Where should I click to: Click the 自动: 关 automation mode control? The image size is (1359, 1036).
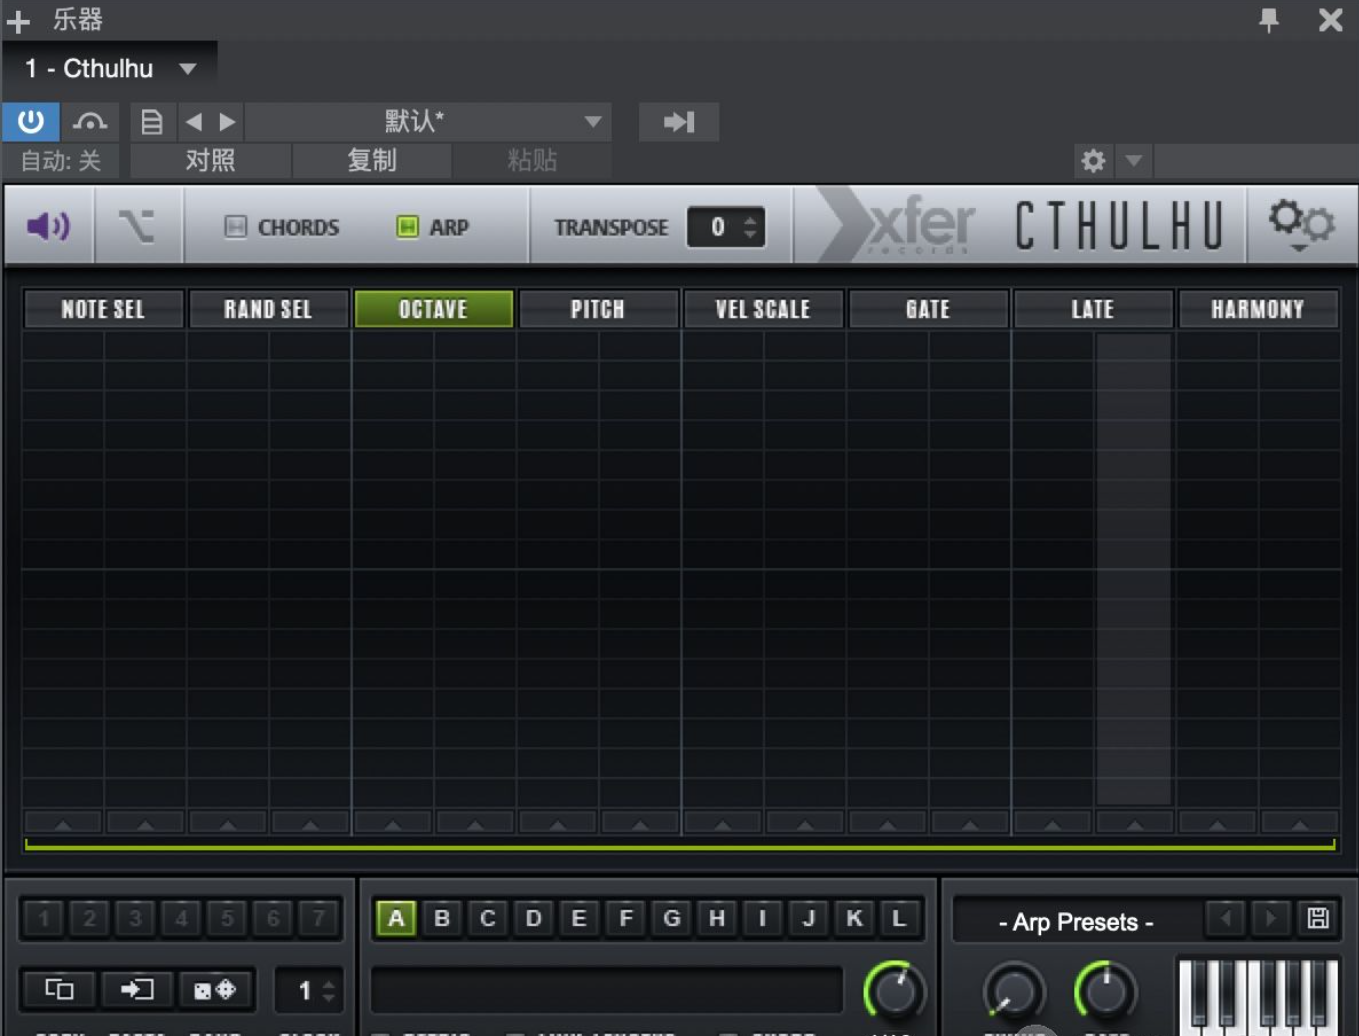point(61,160)
